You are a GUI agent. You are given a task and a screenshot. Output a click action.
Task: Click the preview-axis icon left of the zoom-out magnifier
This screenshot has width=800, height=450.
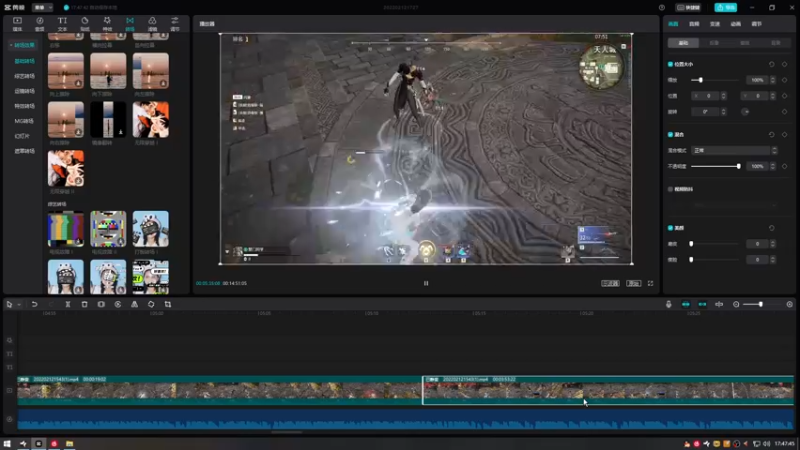pos(719,304)
